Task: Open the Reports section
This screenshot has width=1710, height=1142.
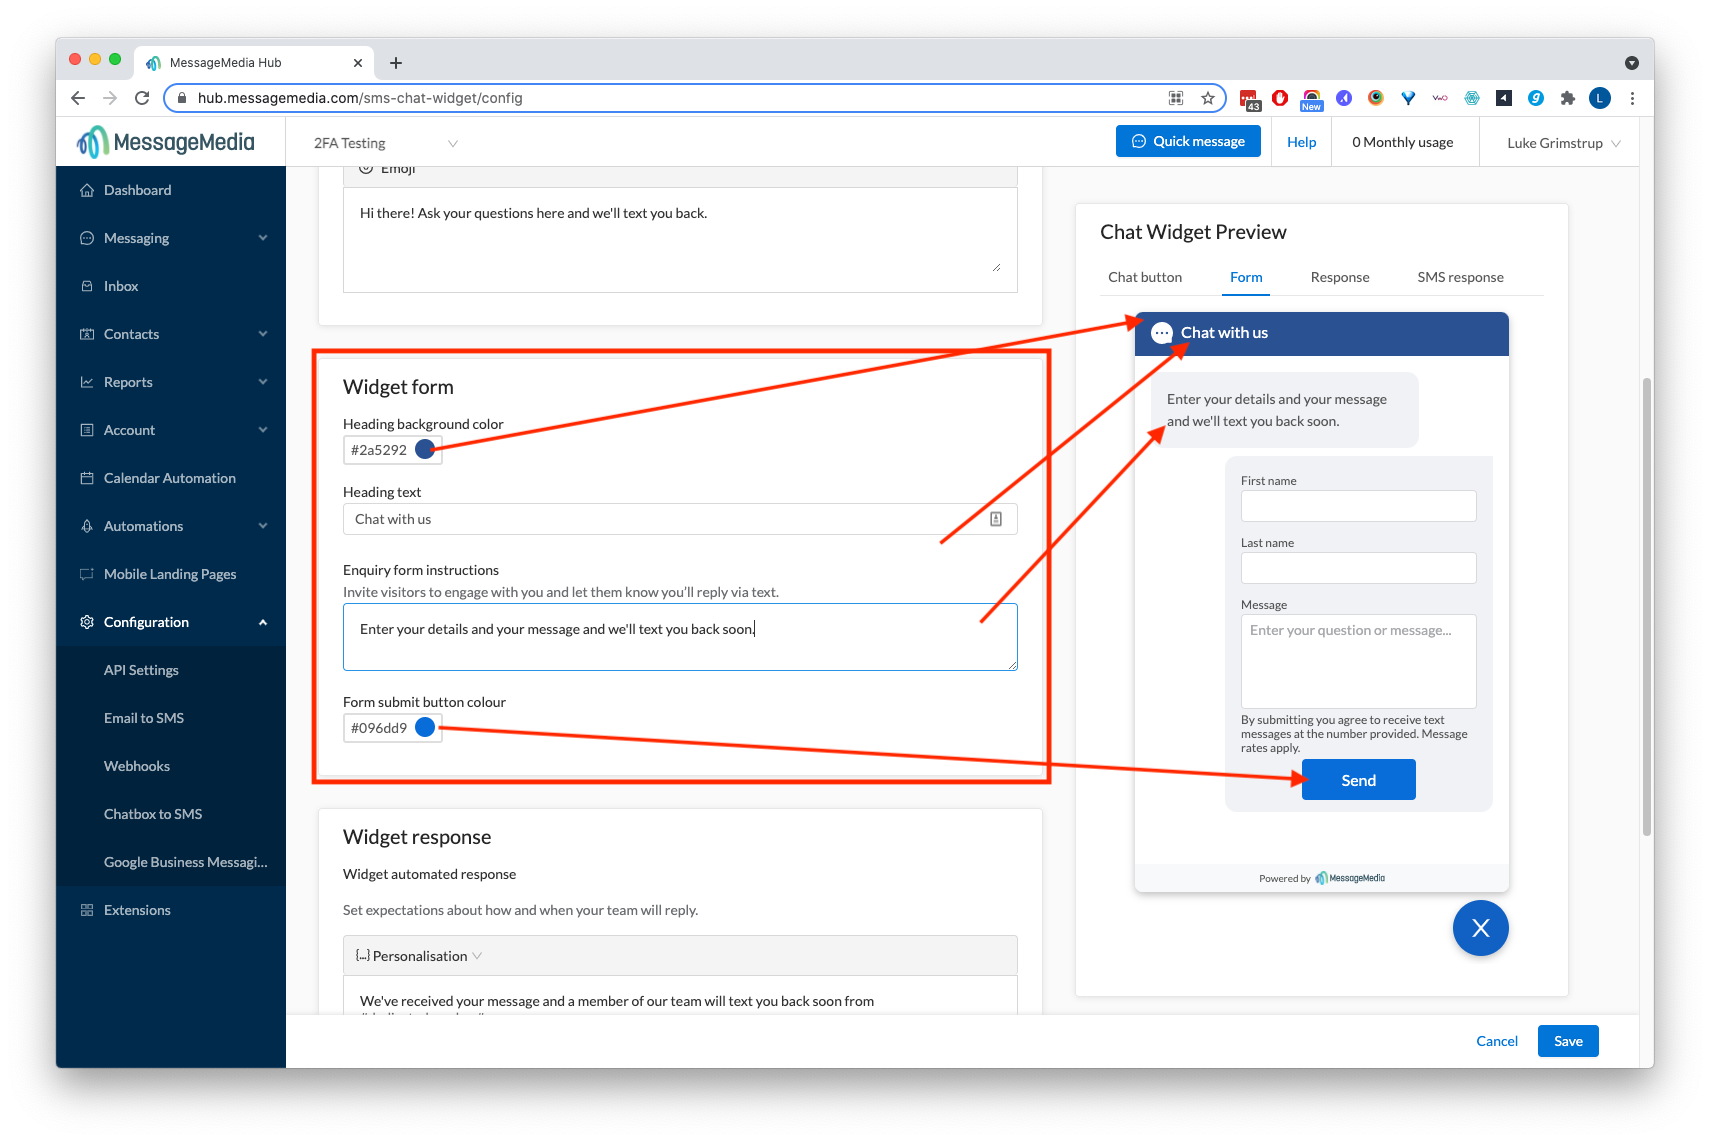Action: [128, 382]
